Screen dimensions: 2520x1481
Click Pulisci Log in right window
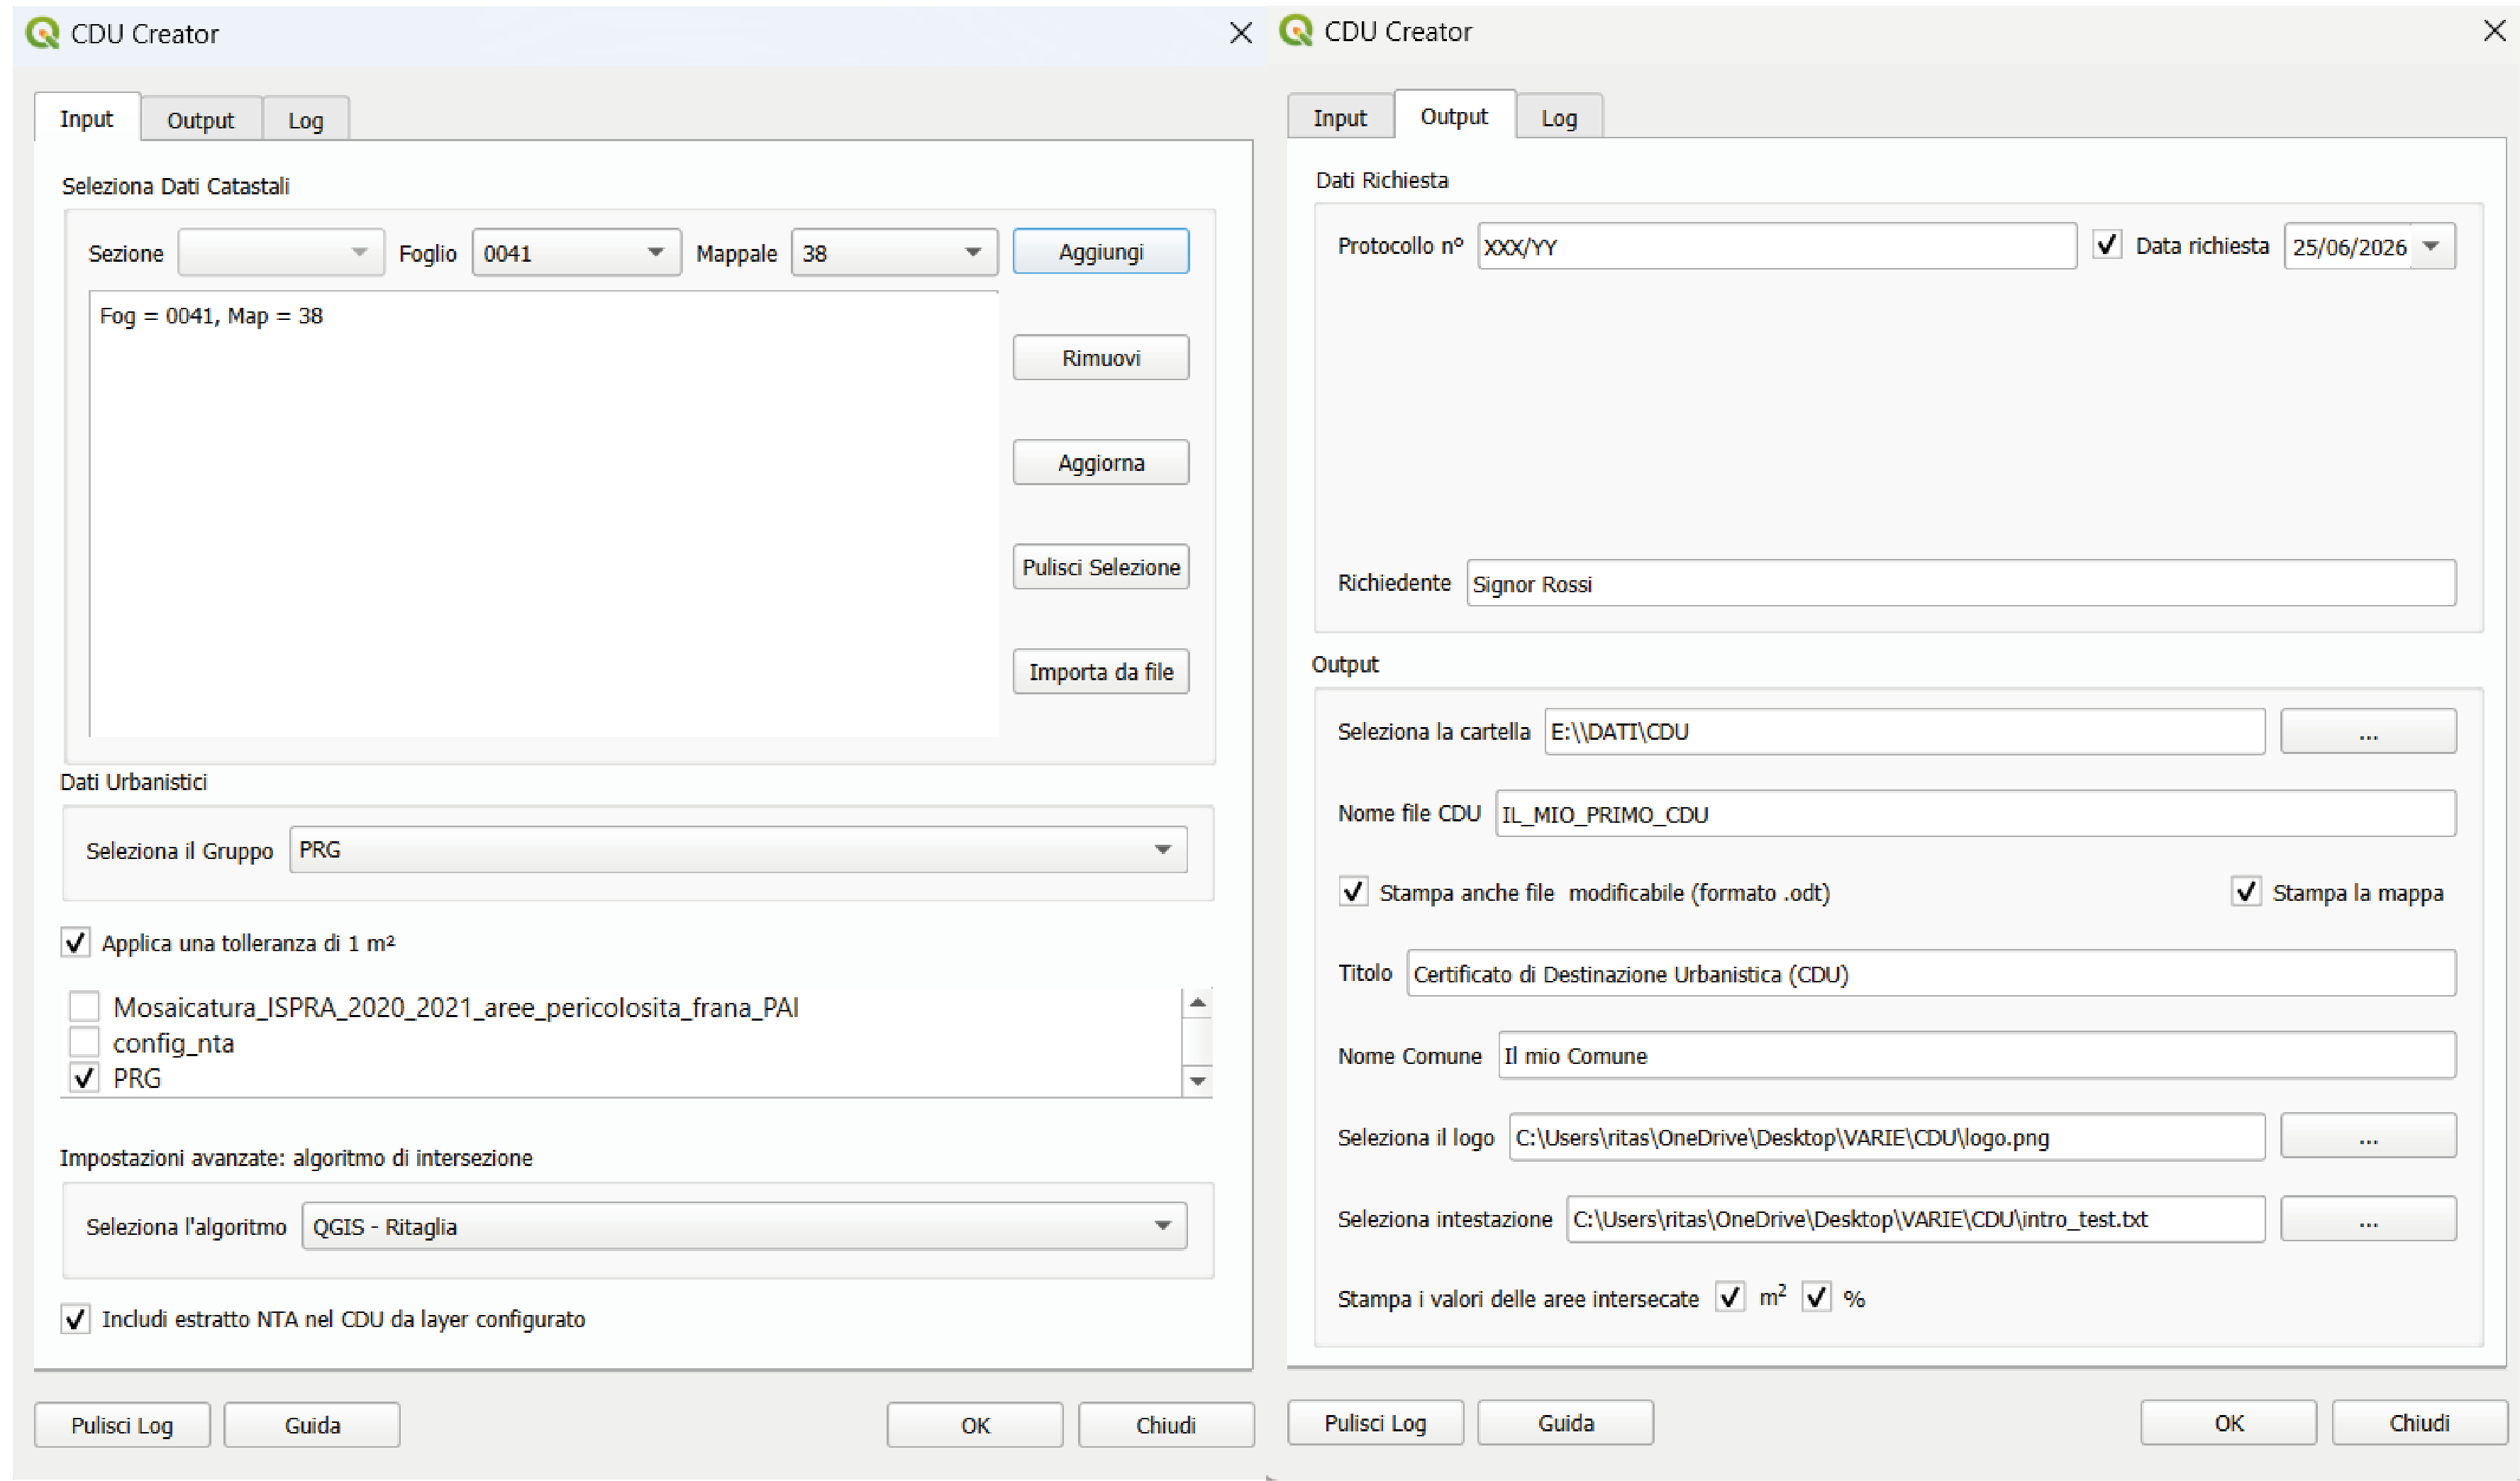pos(1375,1423)
